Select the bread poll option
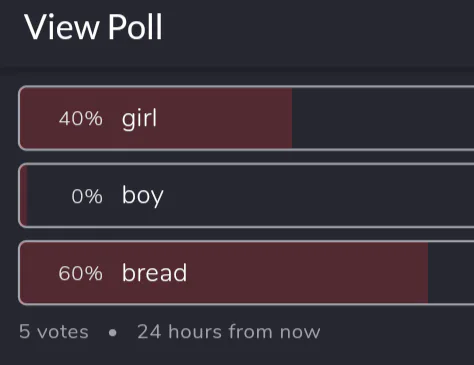This screenshot has height=365, width=474. pyautogui.click(x=246, y=273)
